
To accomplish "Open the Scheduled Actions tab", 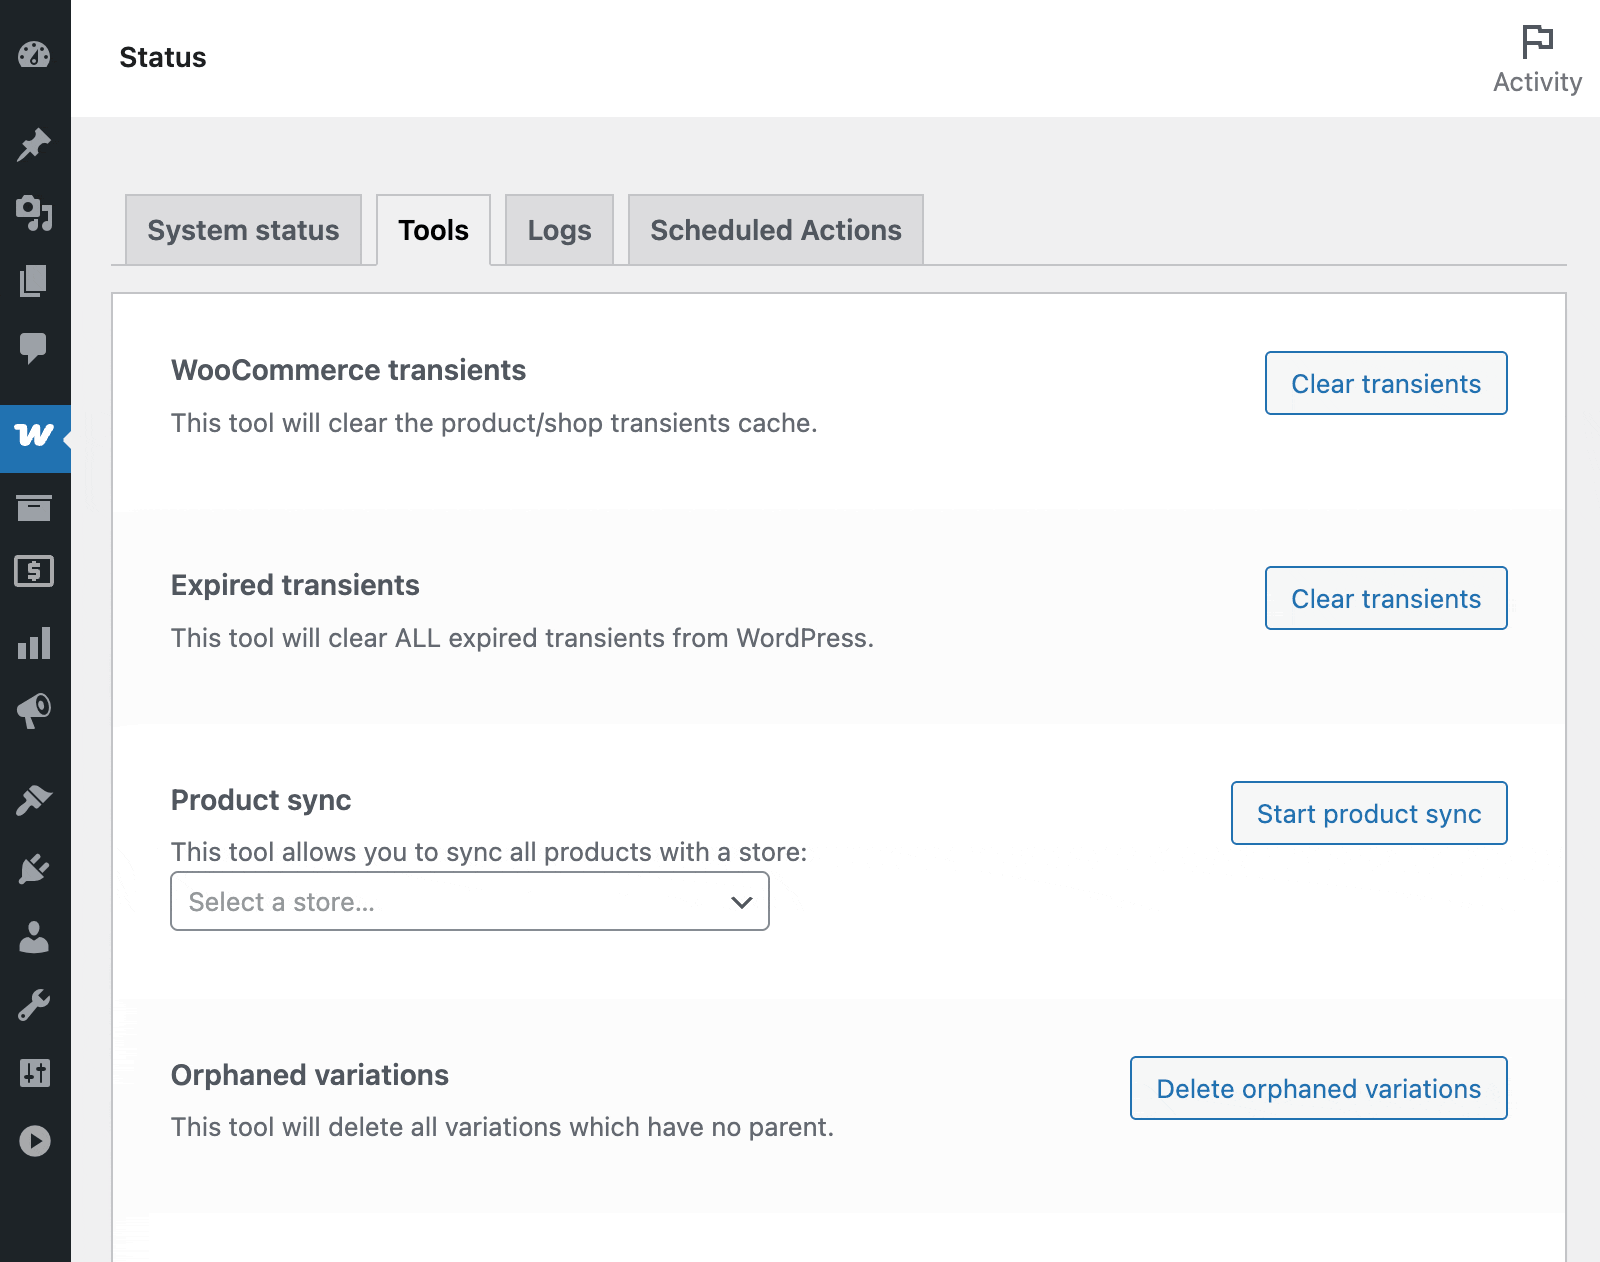I will tap(776, 230).
